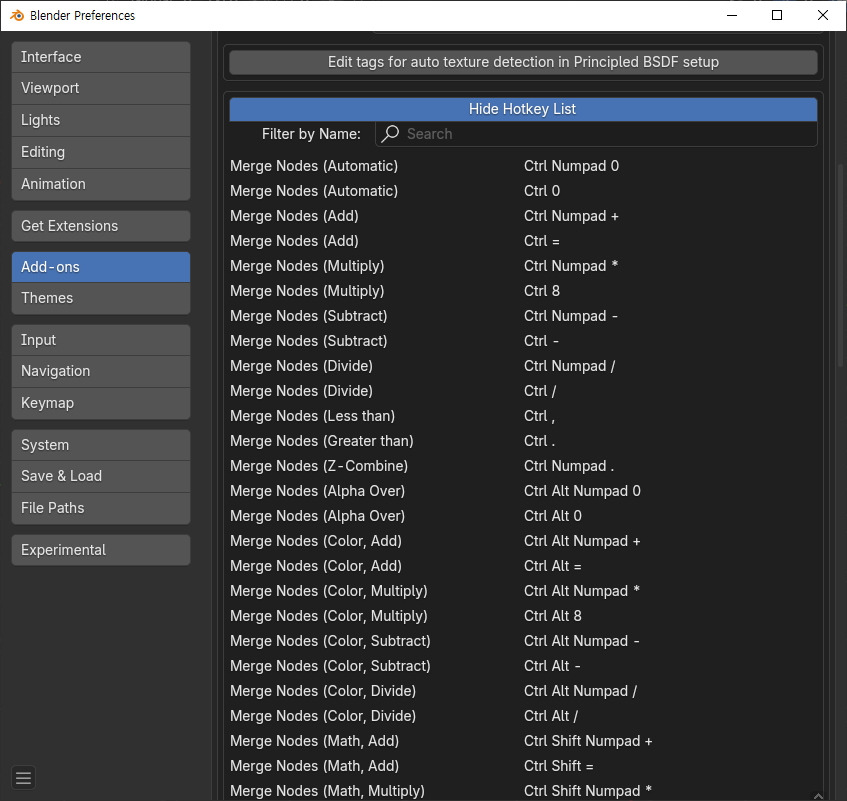Click the Filter by Name label
The image size is (847, 801).
point(311,134)
